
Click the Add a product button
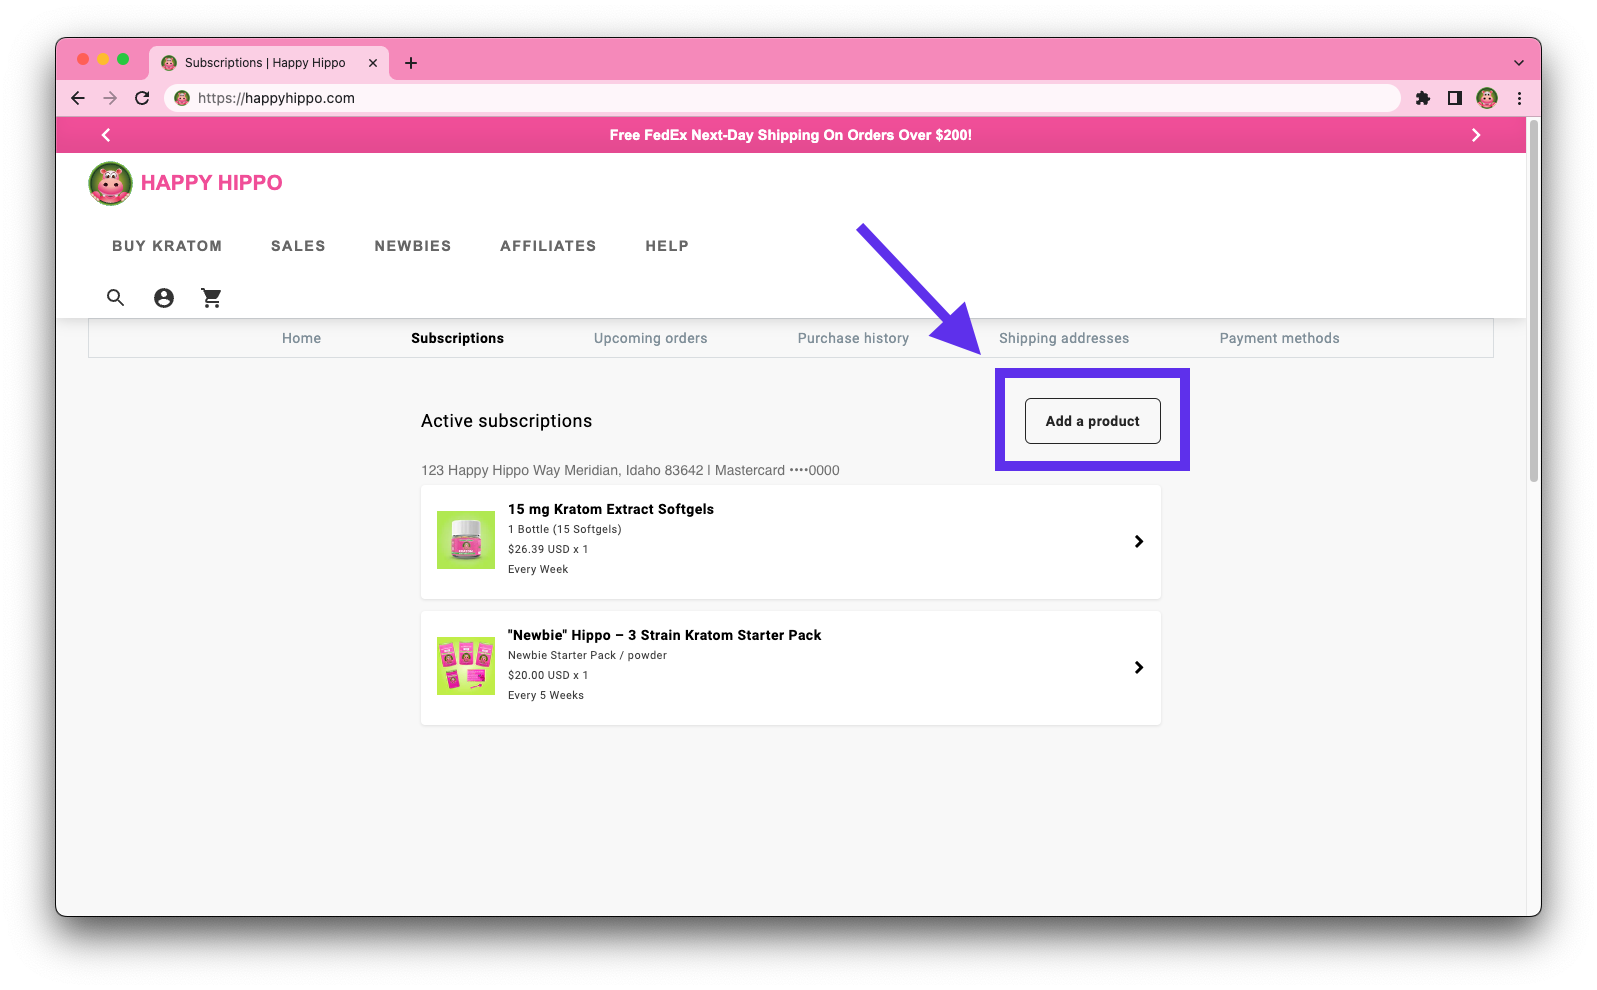click(1092, 421)
